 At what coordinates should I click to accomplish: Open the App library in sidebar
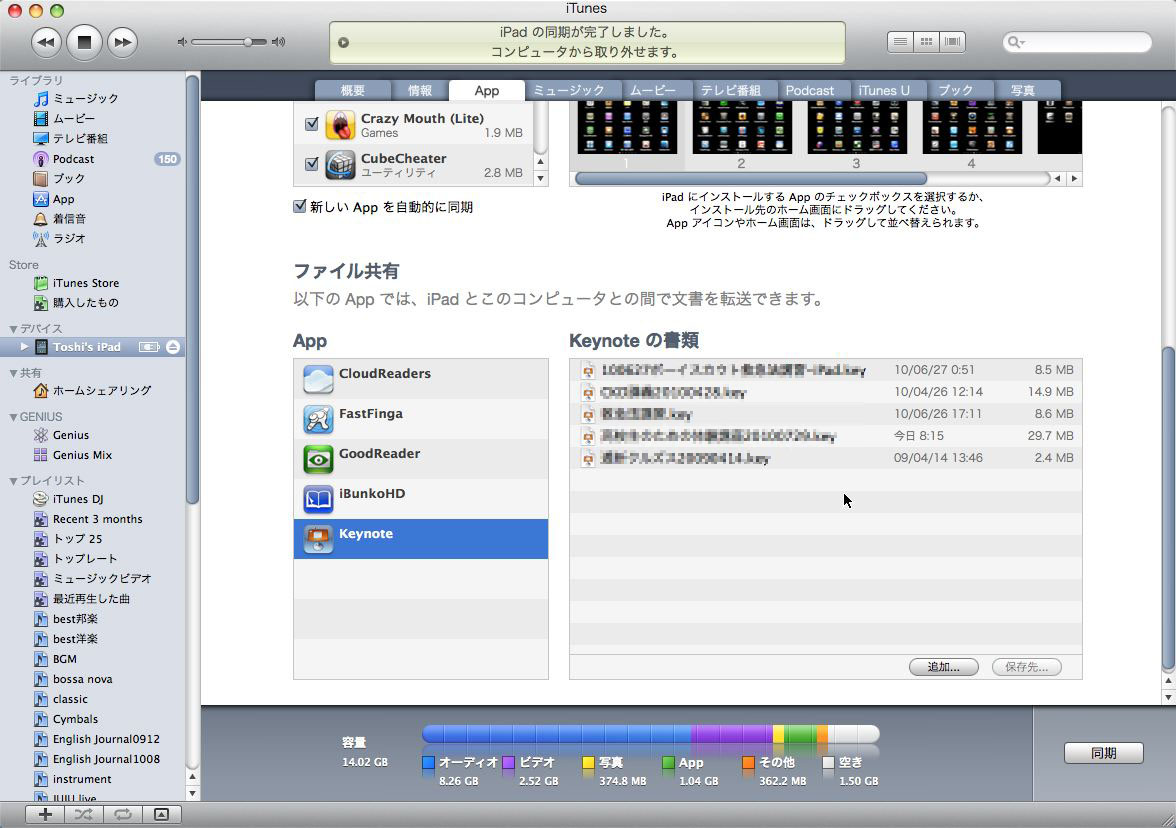point(63,199)
